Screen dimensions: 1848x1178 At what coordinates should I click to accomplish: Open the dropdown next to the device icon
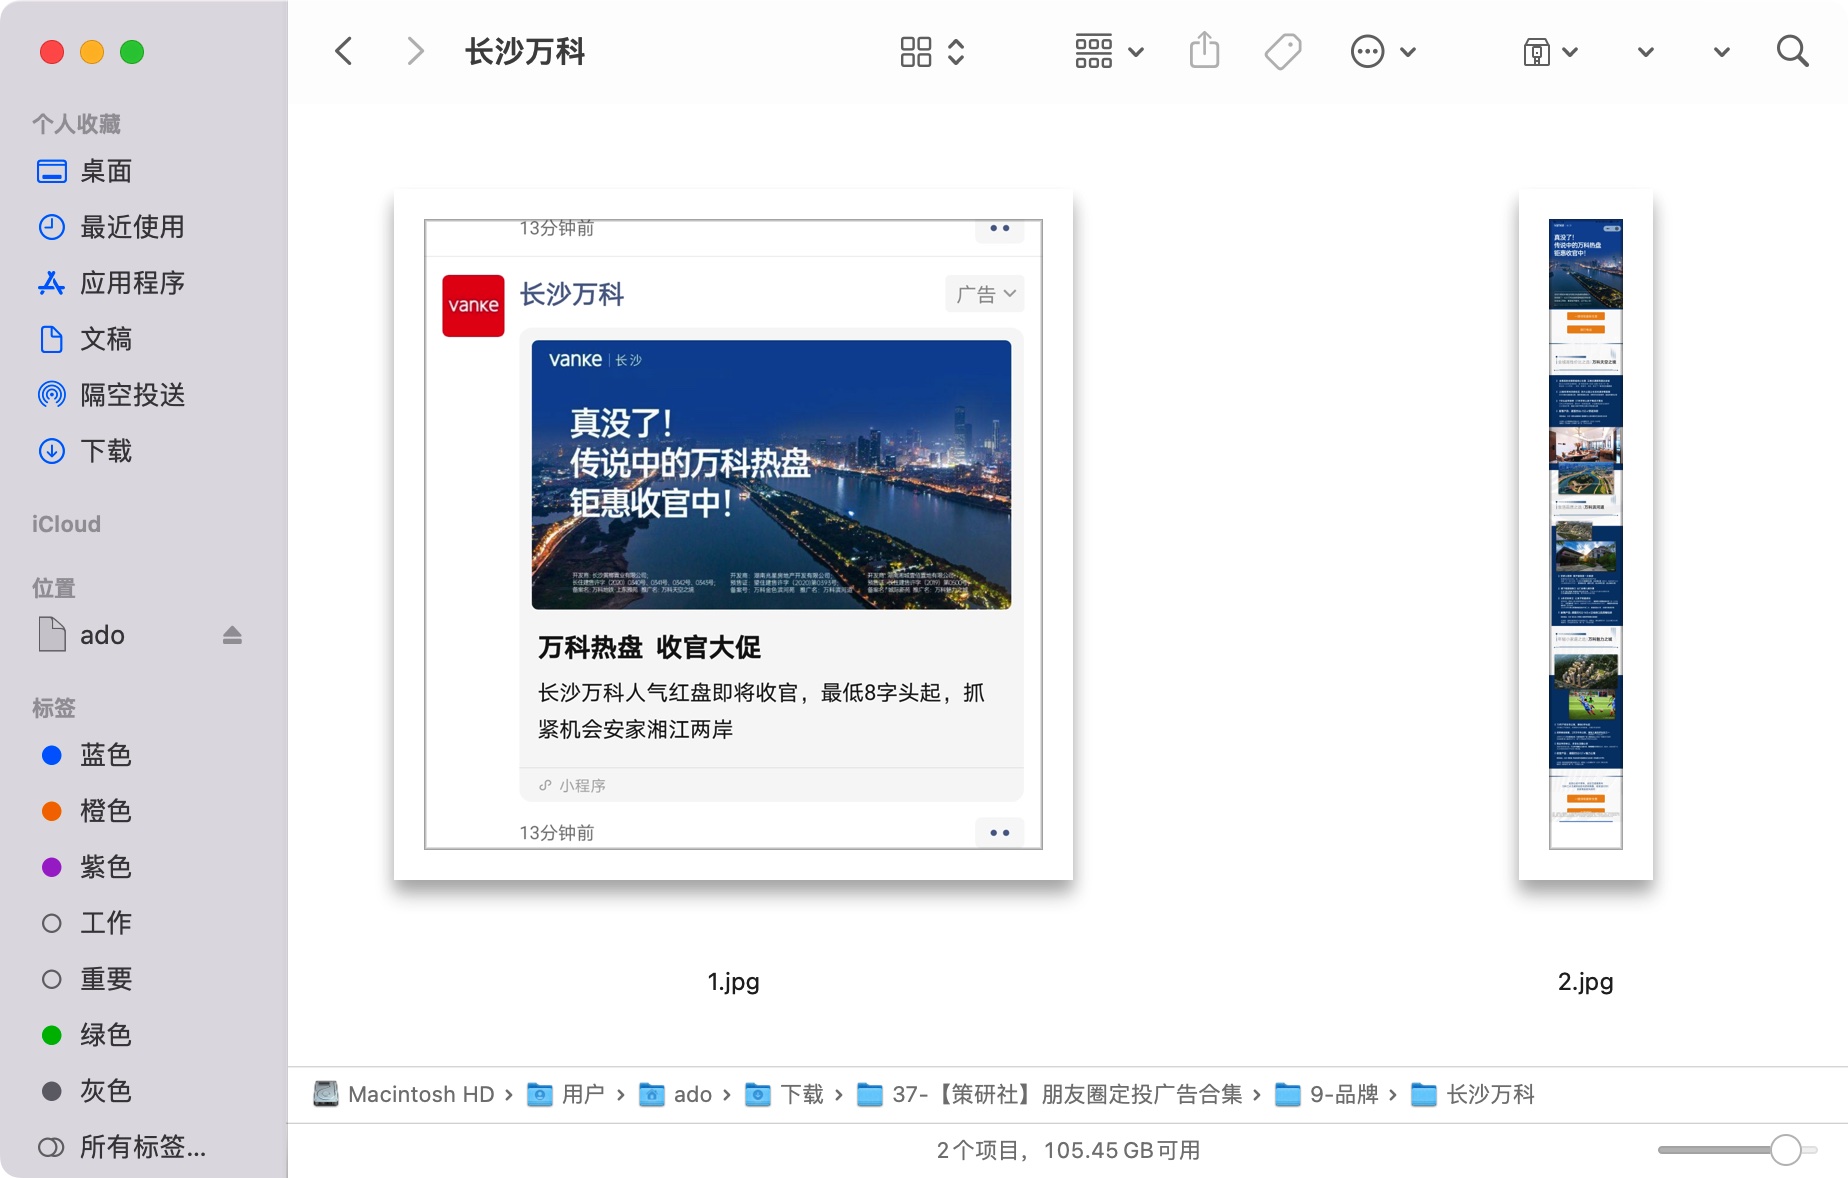(x=1570, y=51)
